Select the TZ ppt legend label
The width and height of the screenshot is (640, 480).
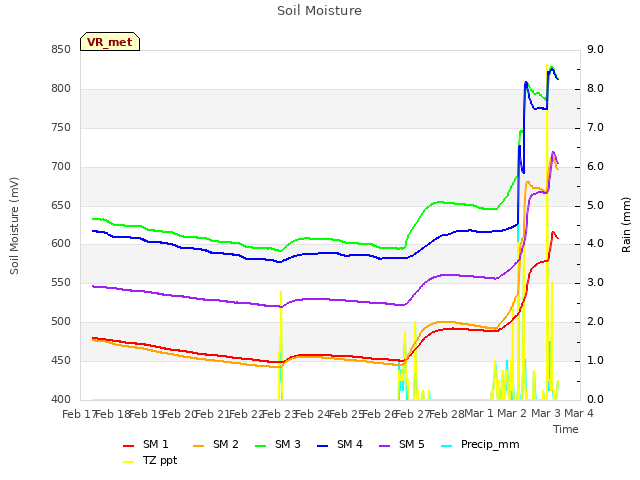click(160, 461)
